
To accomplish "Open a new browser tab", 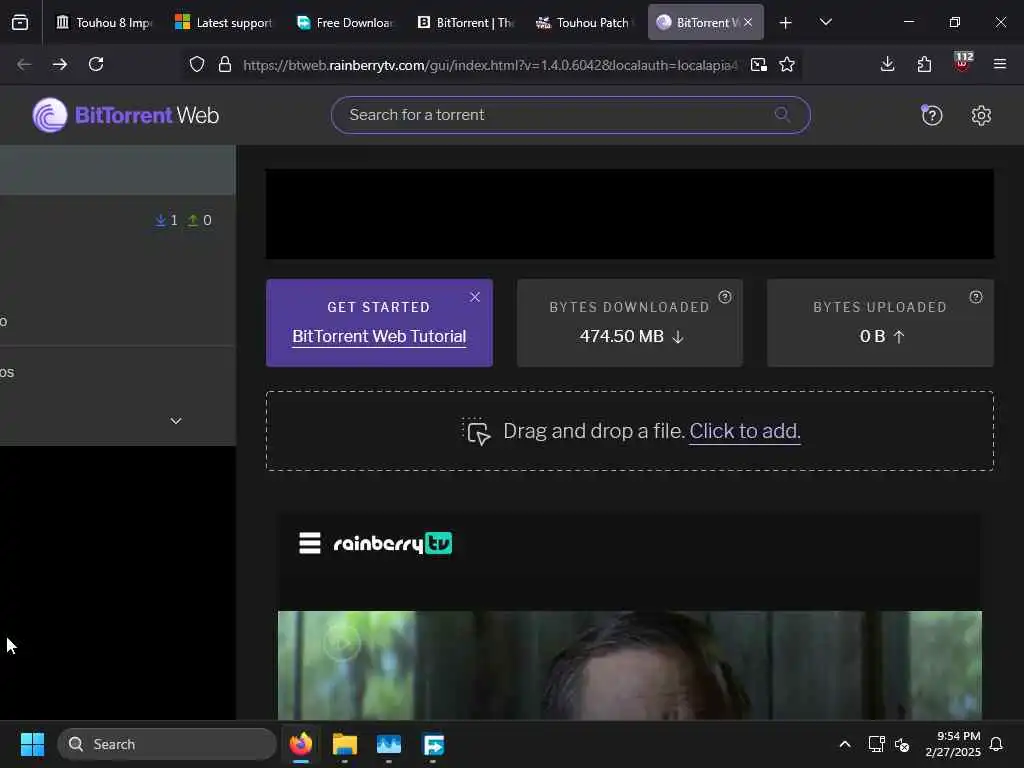I will click(x=786, y=23).
